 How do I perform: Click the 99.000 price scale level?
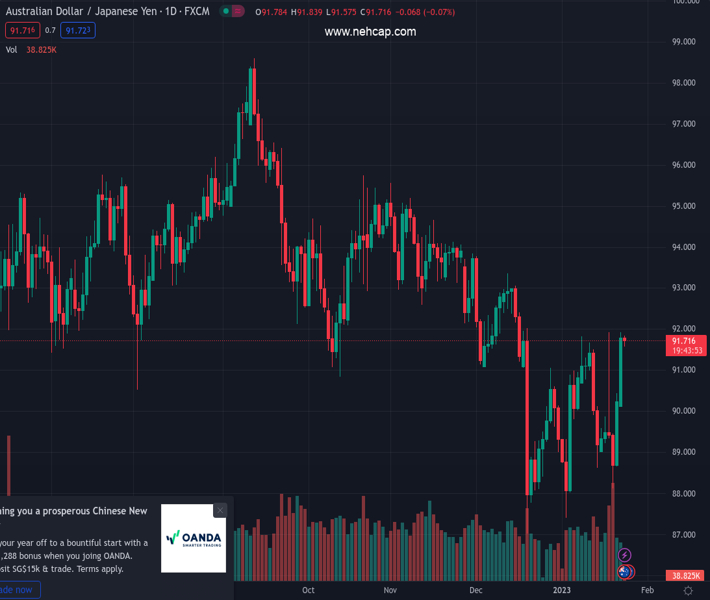pyautogui.click(x=683, y=42)
